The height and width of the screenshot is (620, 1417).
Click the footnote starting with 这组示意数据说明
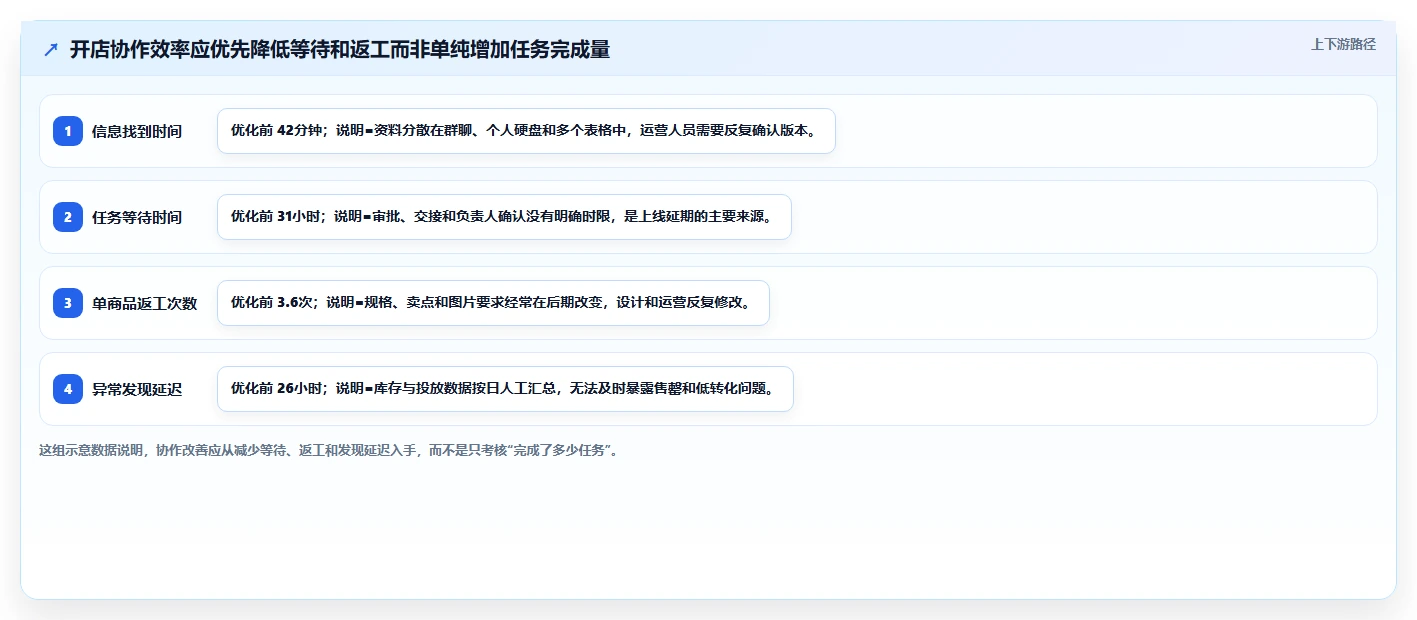coord(329,450)
